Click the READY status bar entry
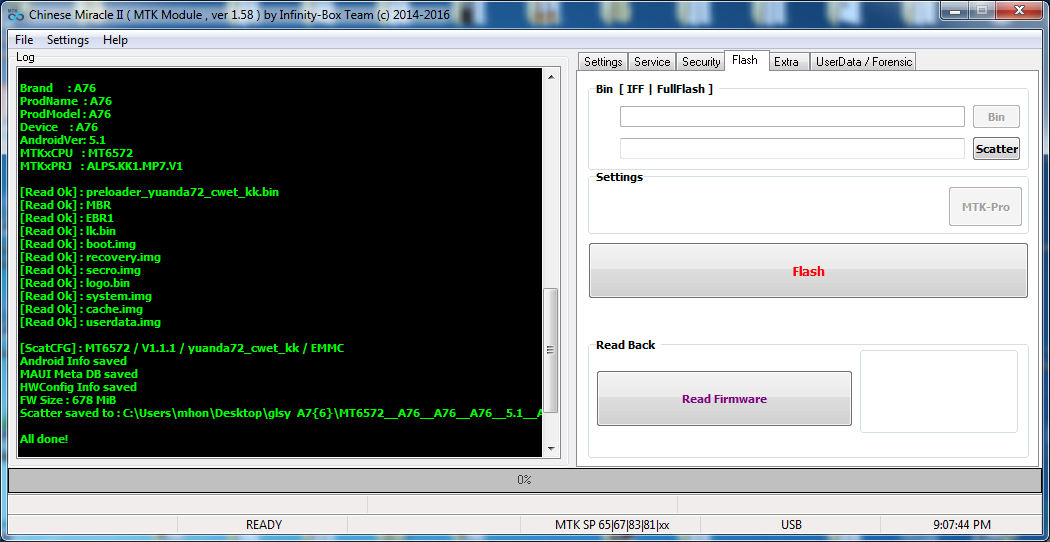The width and height of the screenshot is (1050, 542). pos(263,525)
